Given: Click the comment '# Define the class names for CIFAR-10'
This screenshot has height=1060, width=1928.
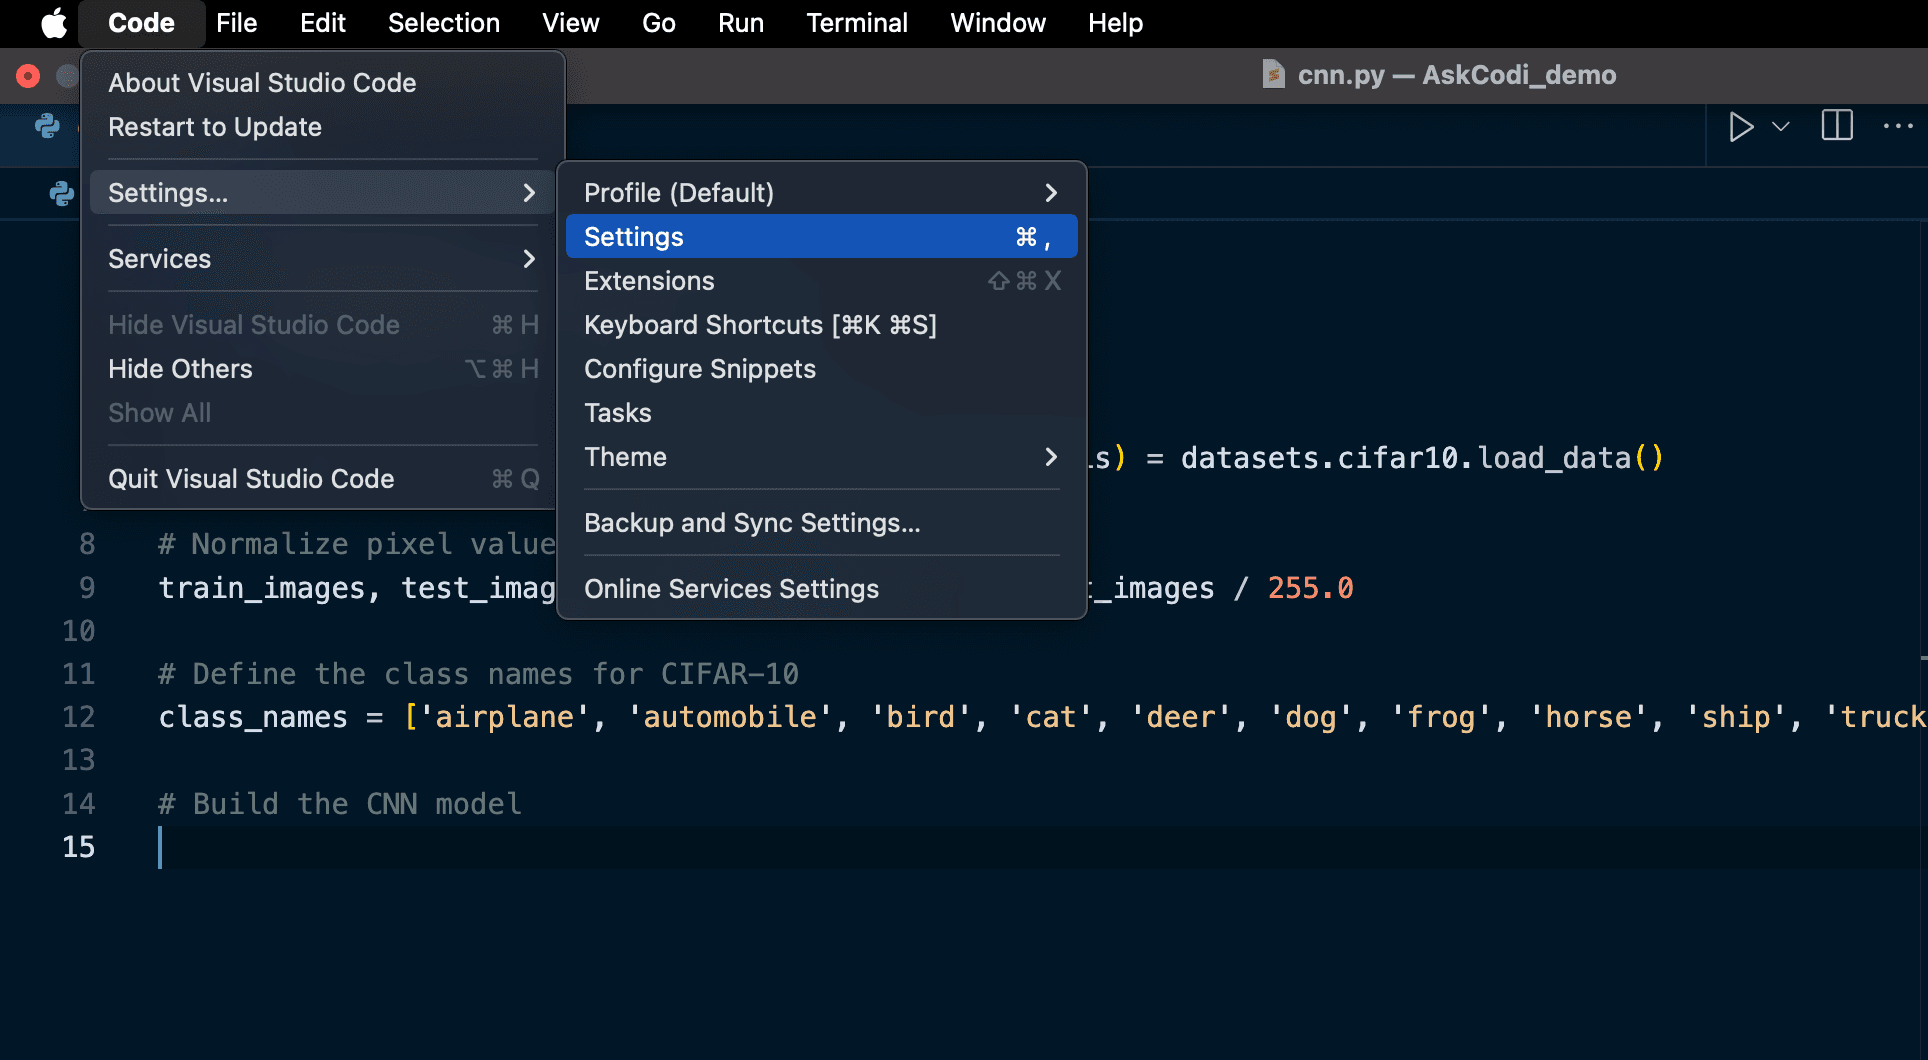Looking at the screenshot, I should click(x=478, y=674).
